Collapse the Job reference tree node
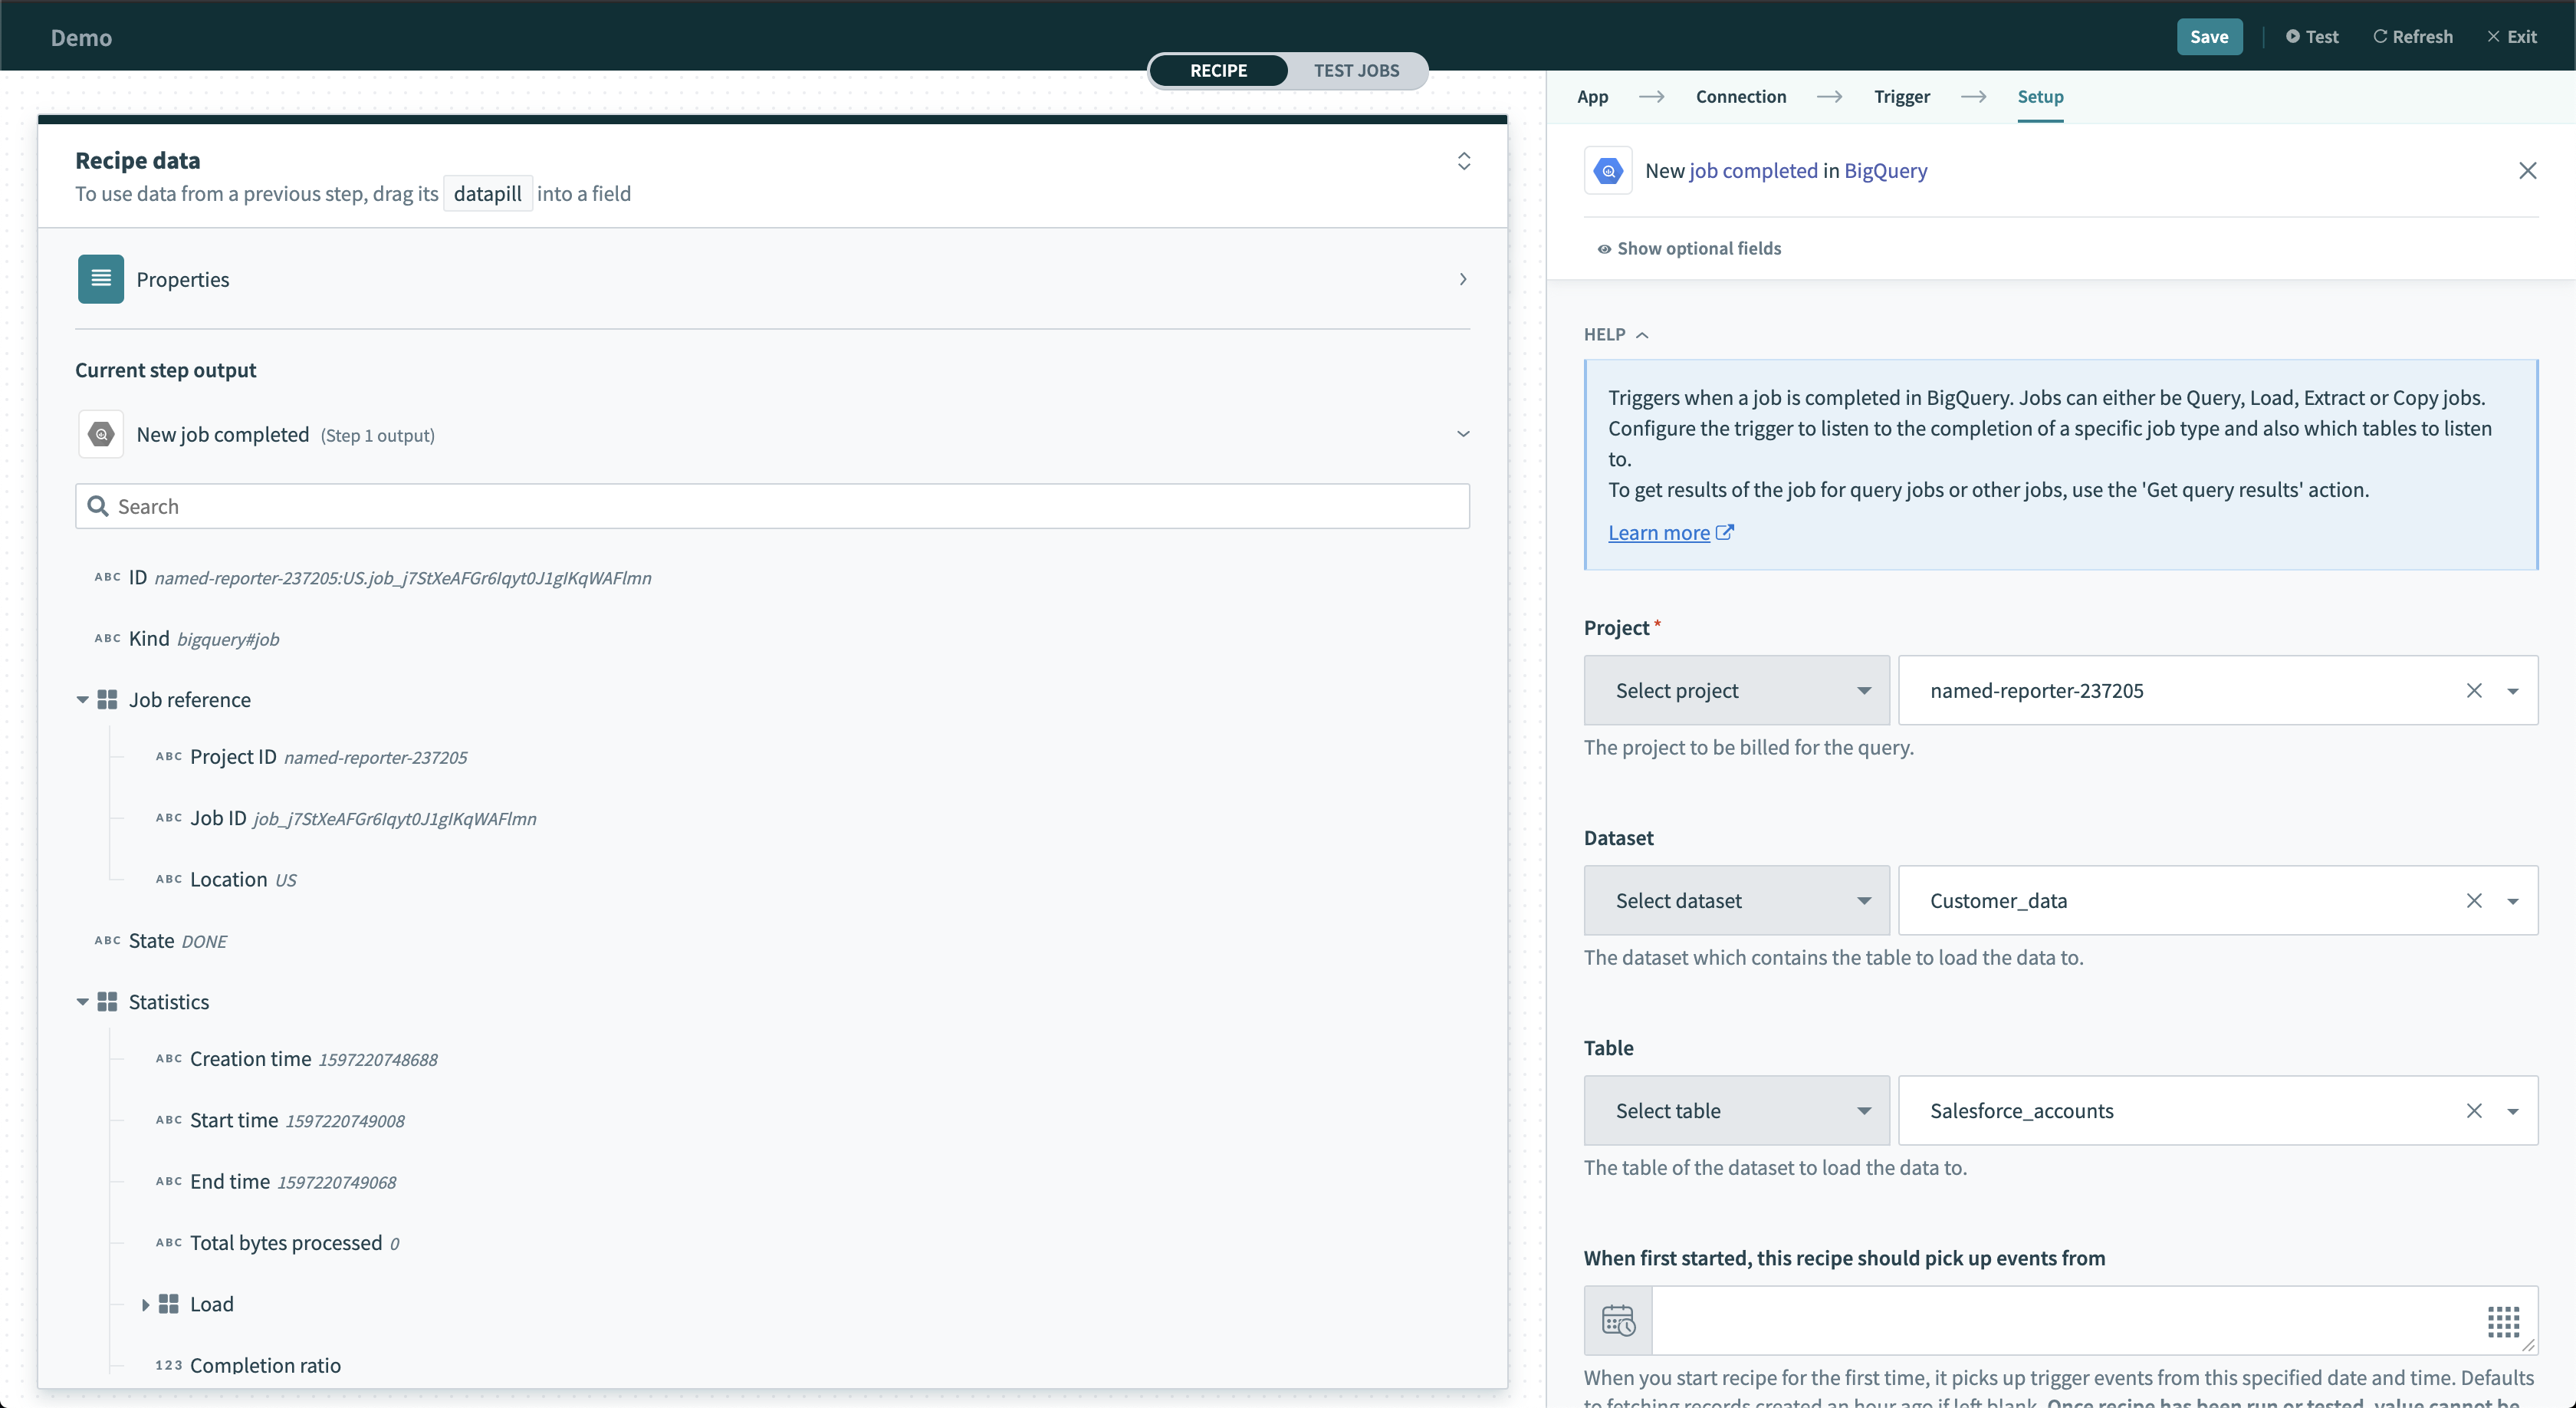 [x=82, y=700]
